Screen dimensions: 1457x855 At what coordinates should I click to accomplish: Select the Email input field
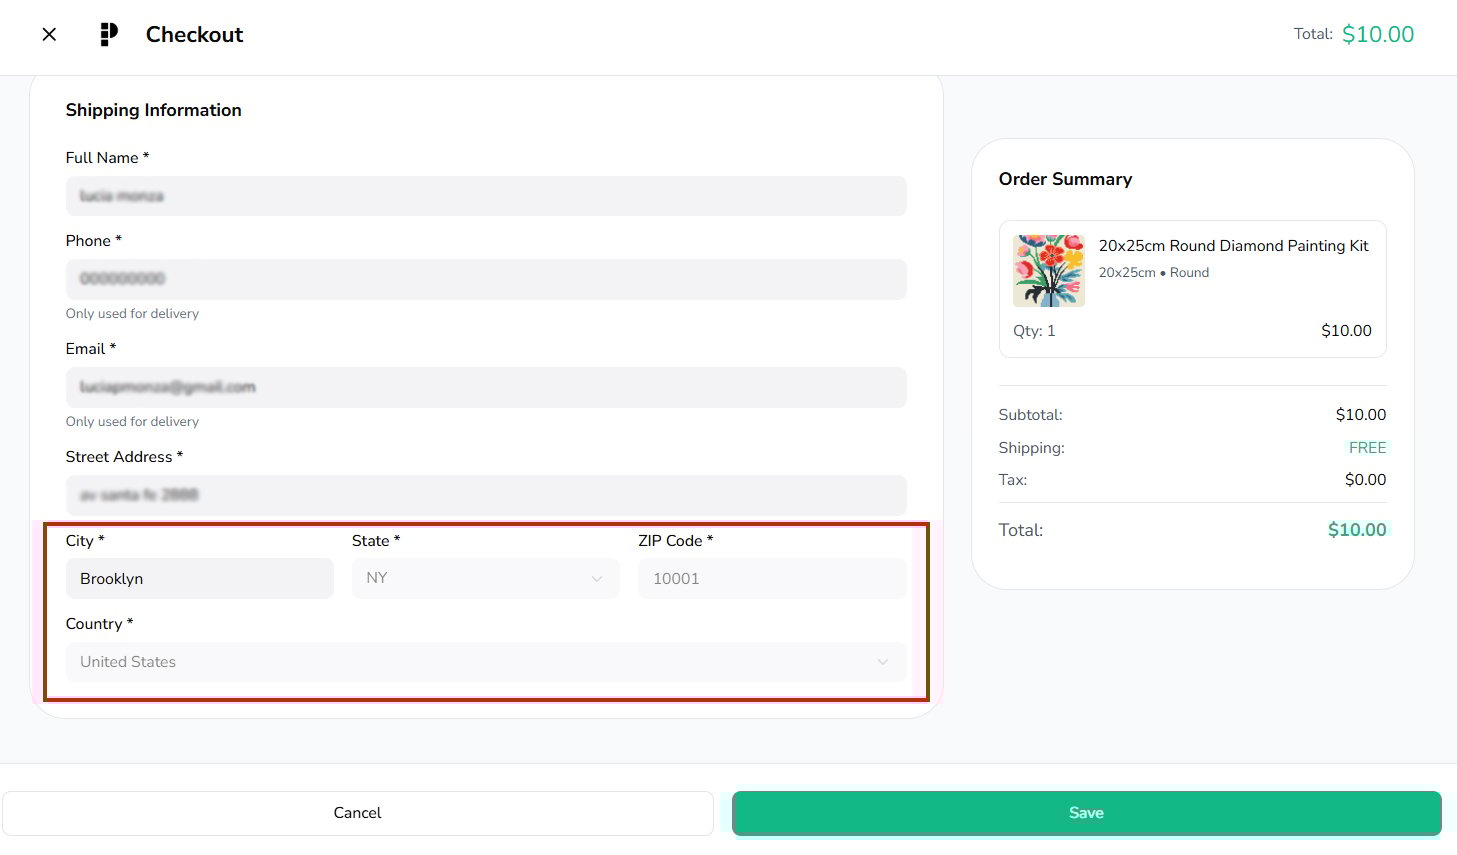[x=486, y=387]
